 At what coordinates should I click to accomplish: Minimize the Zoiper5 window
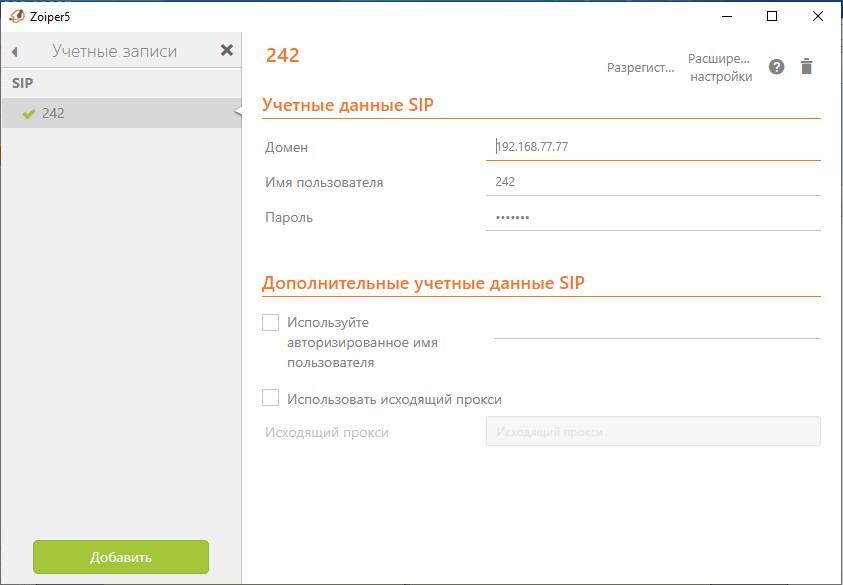726,17
